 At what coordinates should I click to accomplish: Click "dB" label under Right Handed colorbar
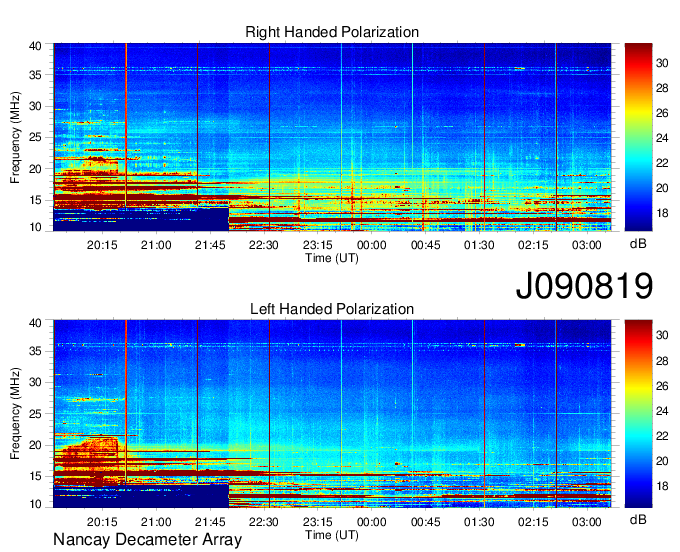coord(638,244)
